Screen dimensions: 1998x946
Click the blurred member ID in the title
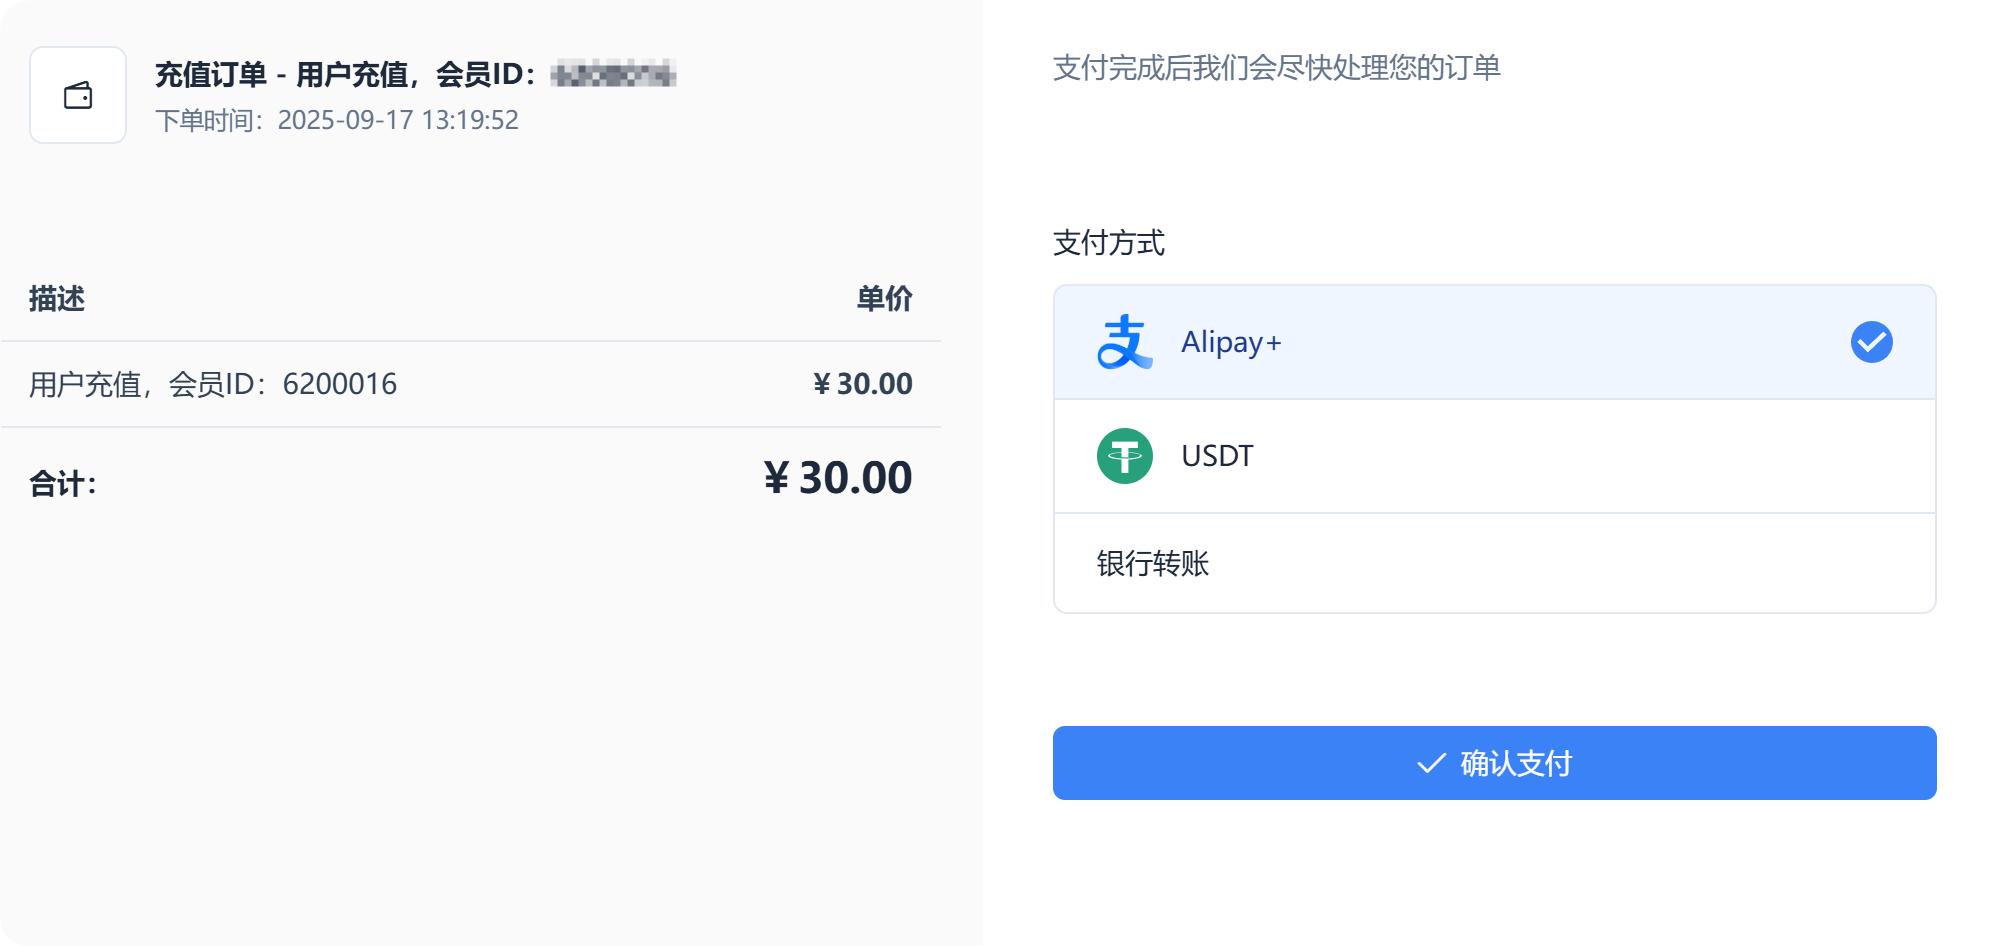coord(613,74)
